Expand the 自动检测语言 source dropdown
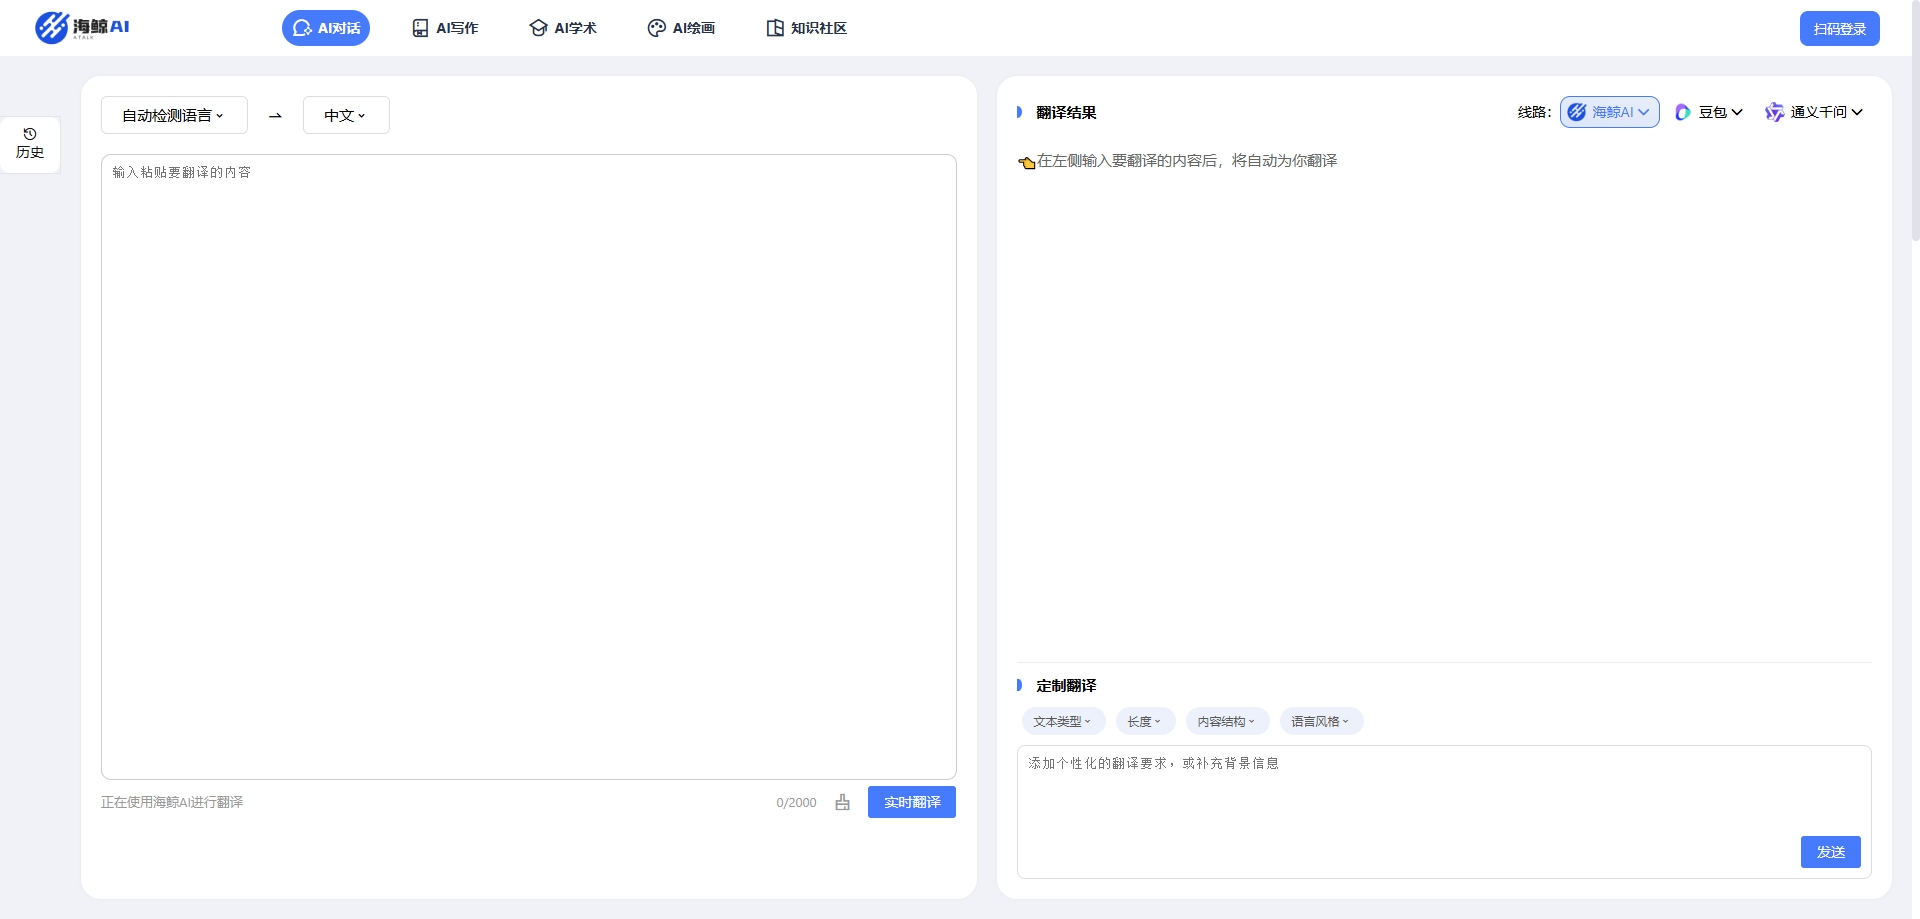1920x919 pixels. pyautogui.click(x=174, y=115)
